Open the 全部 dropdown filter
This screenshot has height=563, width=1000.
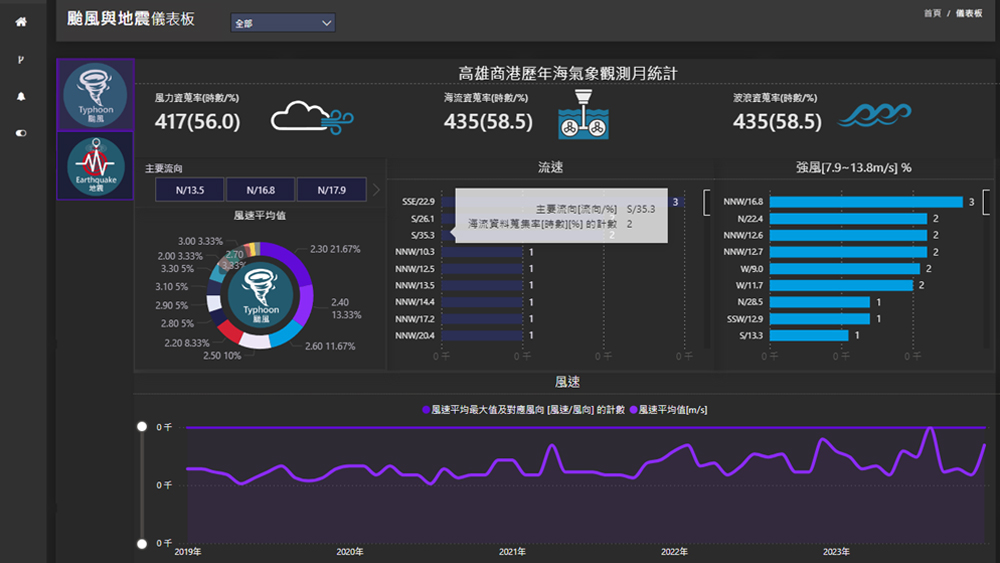[x=283, y=23]
